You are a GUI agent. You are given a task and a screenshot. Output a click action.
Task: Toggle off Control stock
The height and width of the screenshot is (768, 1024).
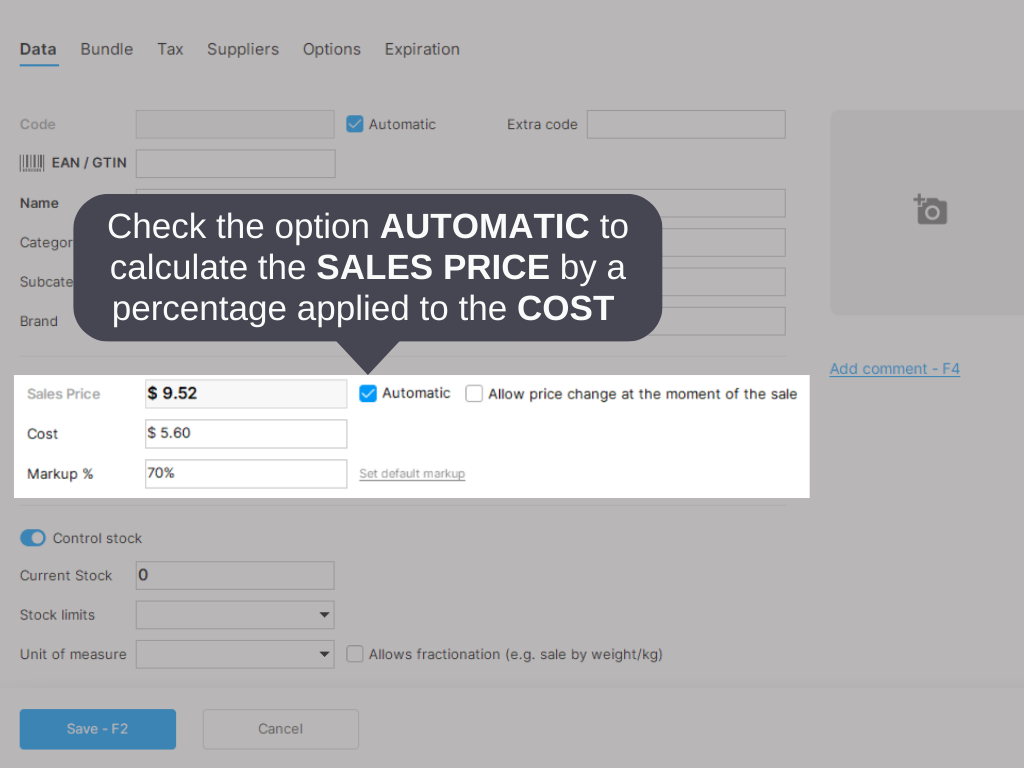32,537
